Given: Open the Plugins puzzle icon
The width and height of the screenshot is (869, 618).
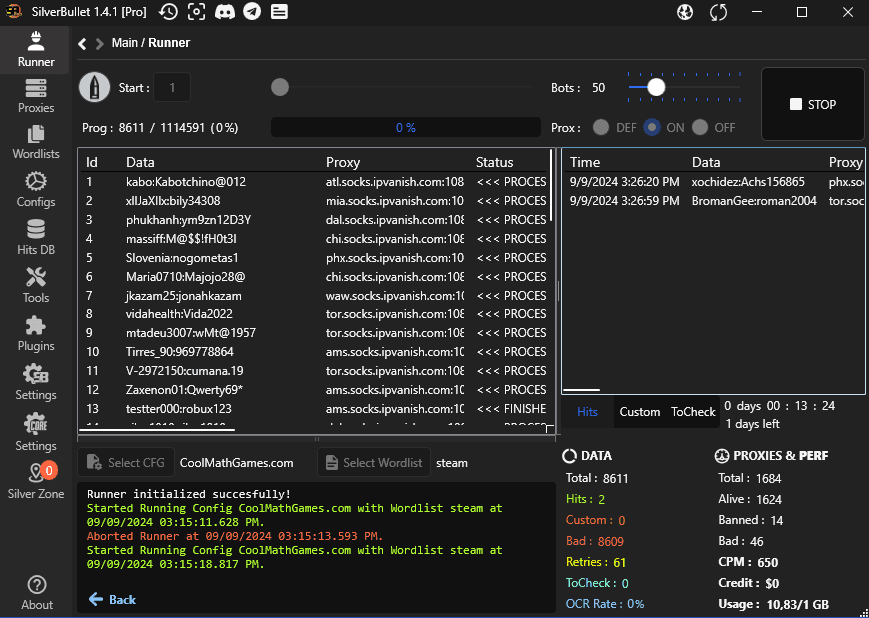Looking at the screenshot, I should (x=36, y=332).
